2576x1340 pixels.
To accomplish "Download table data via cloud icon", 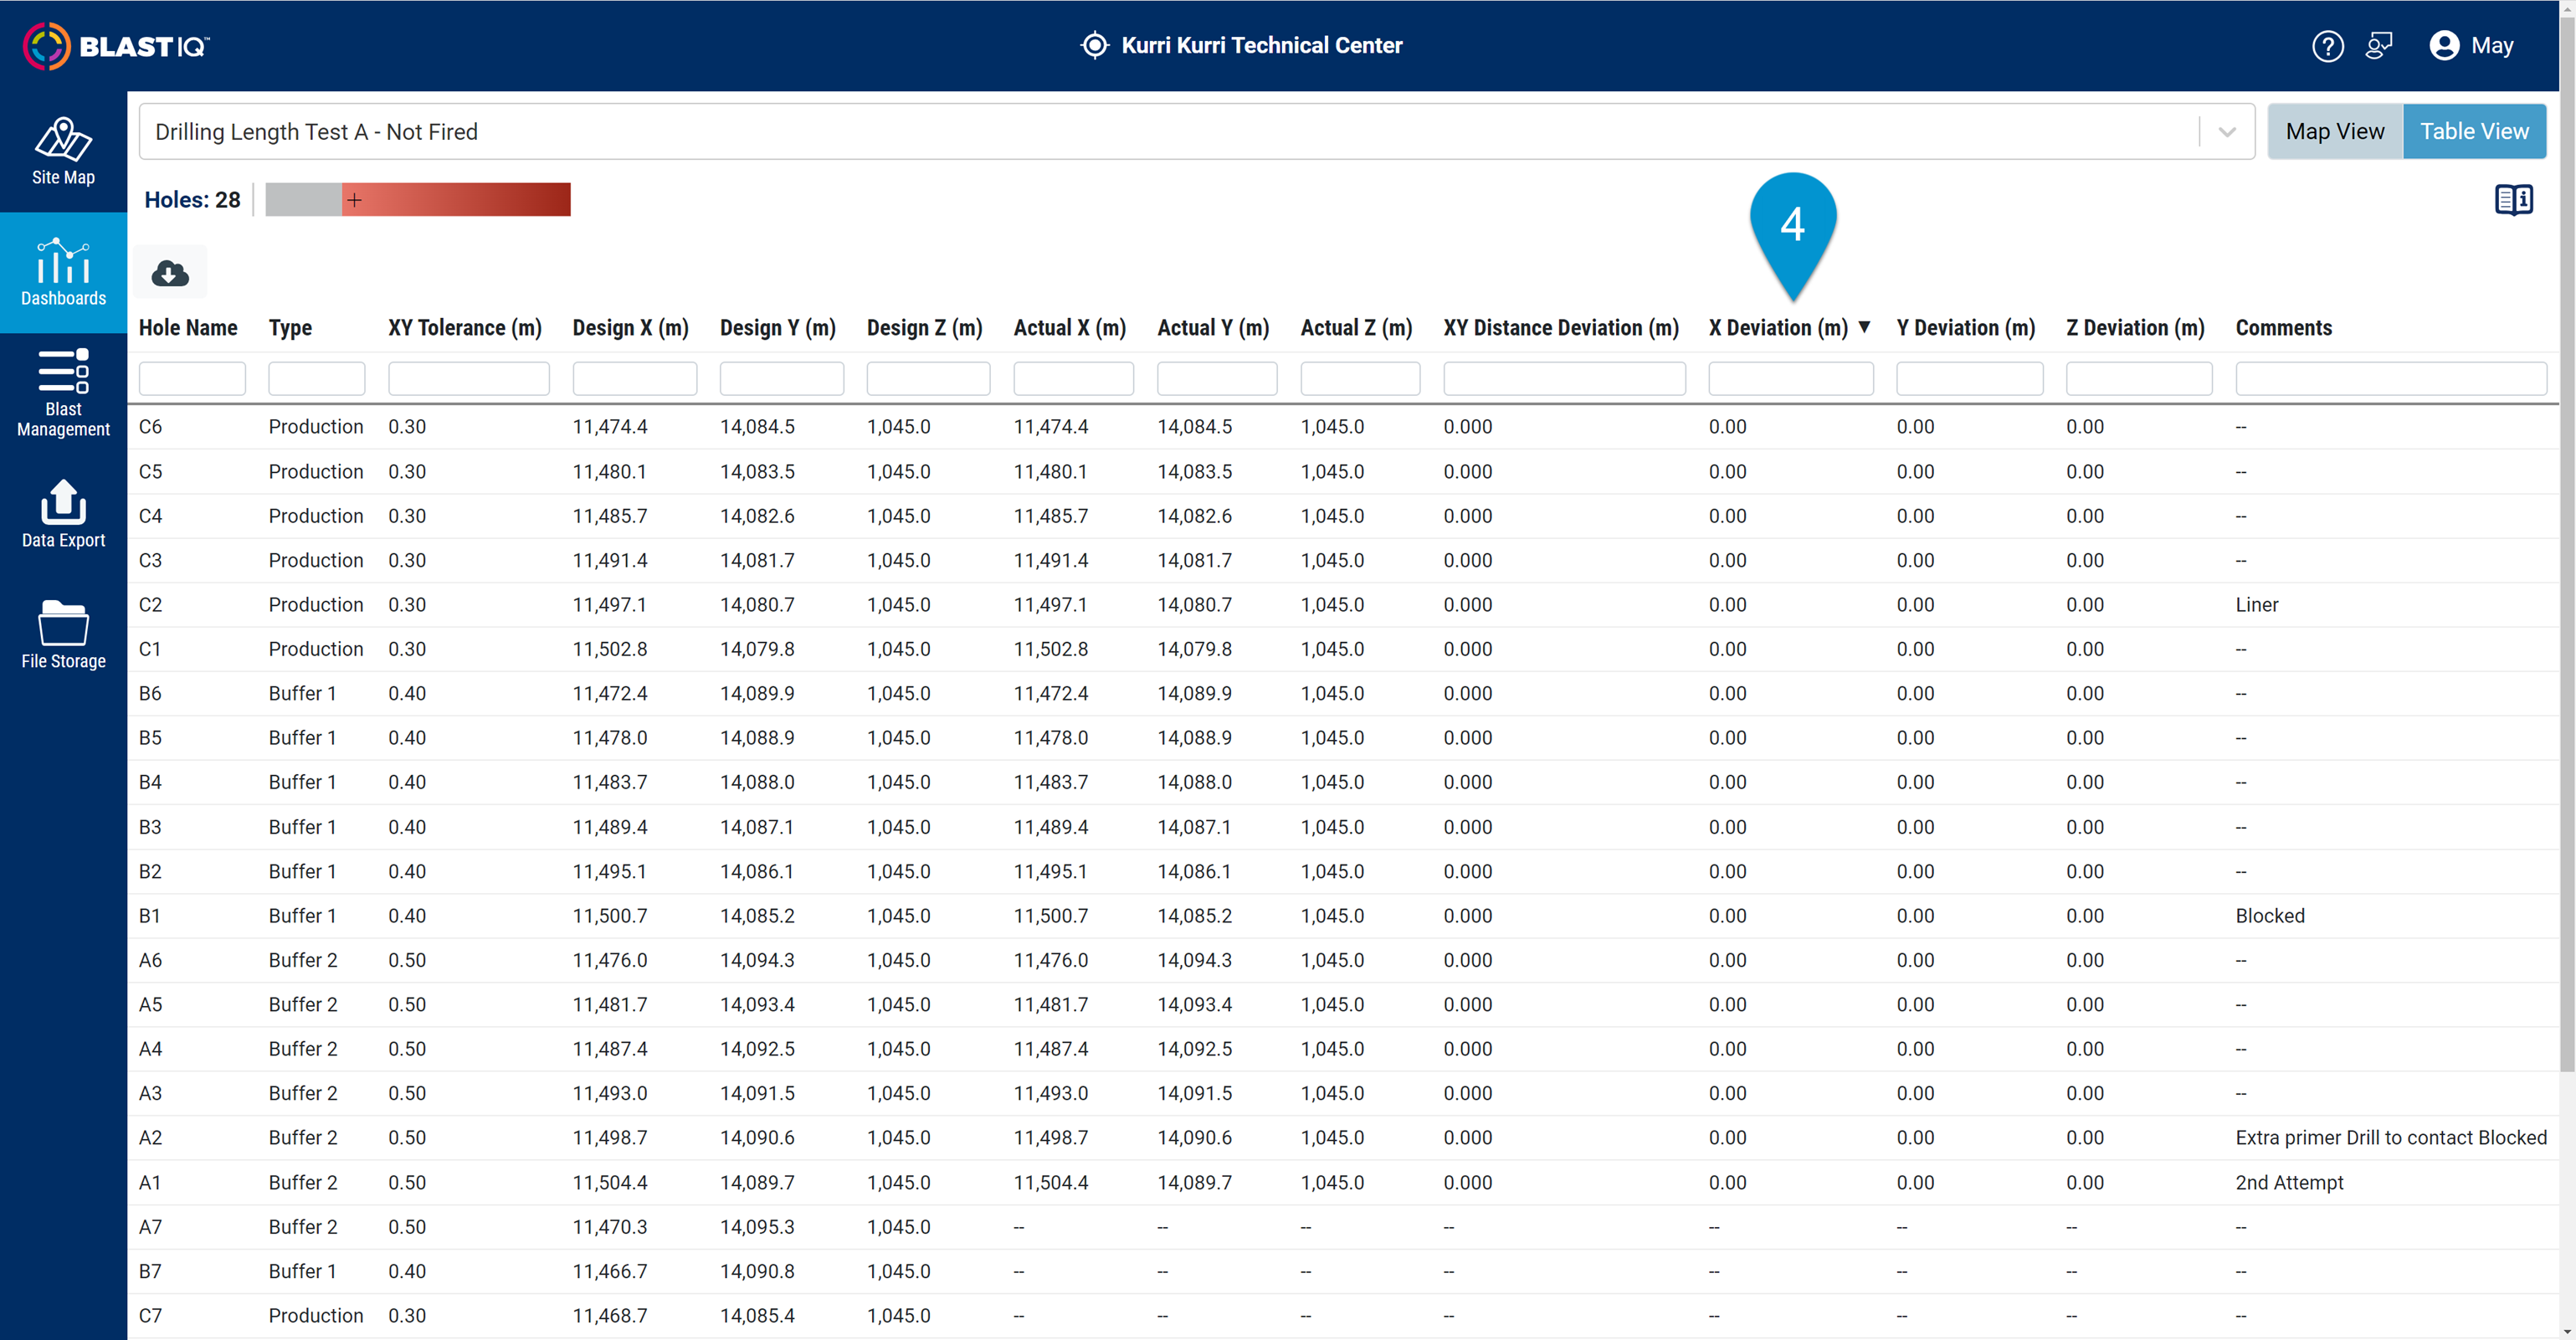I will [x=170, y=272].
